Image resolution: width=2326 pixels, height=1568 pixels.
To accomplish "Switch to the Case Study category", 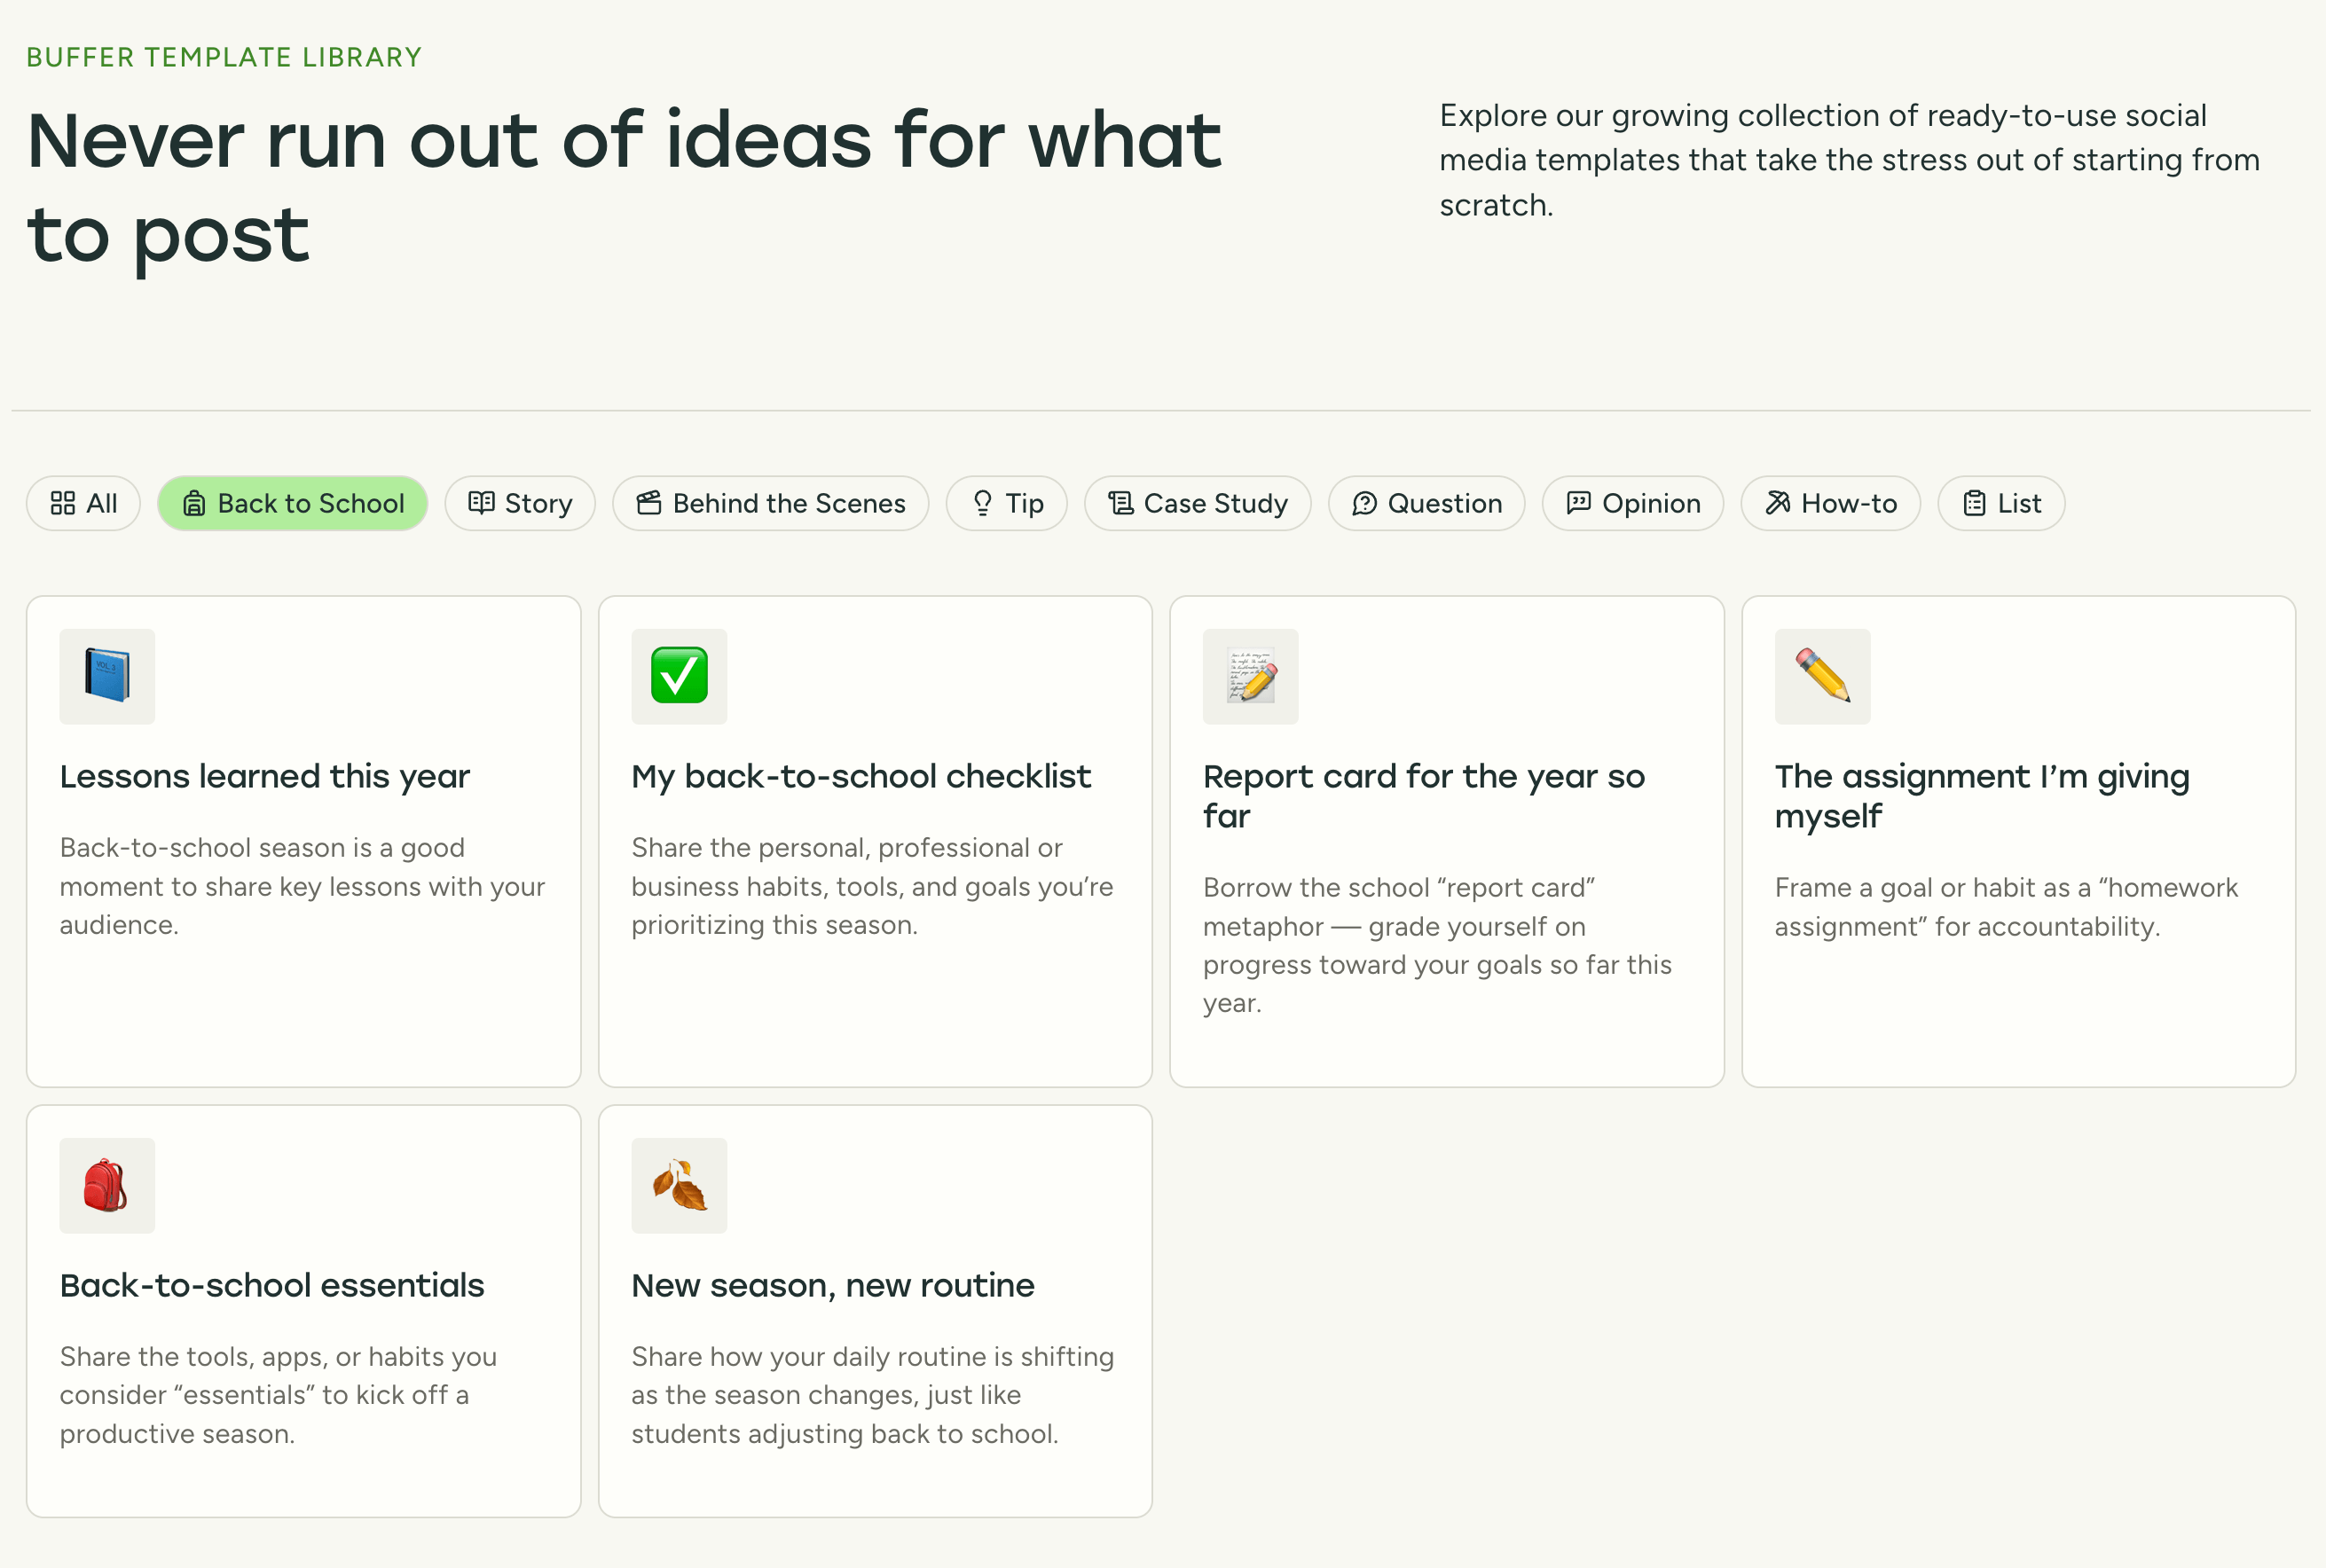I will coord(1197,503).
